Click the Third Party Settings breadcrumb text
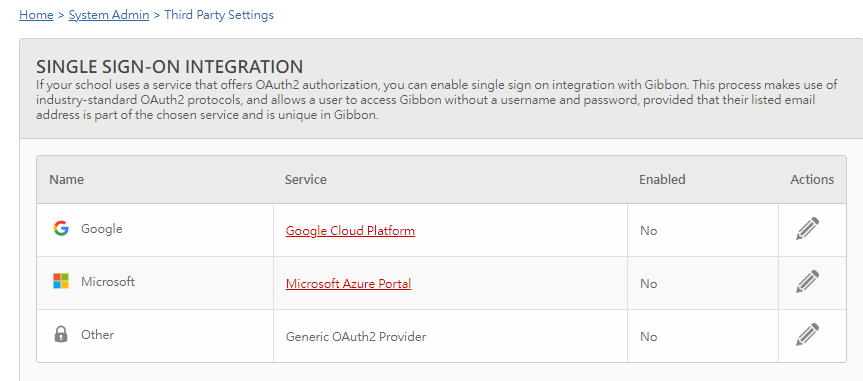 [x=219, y=15]
